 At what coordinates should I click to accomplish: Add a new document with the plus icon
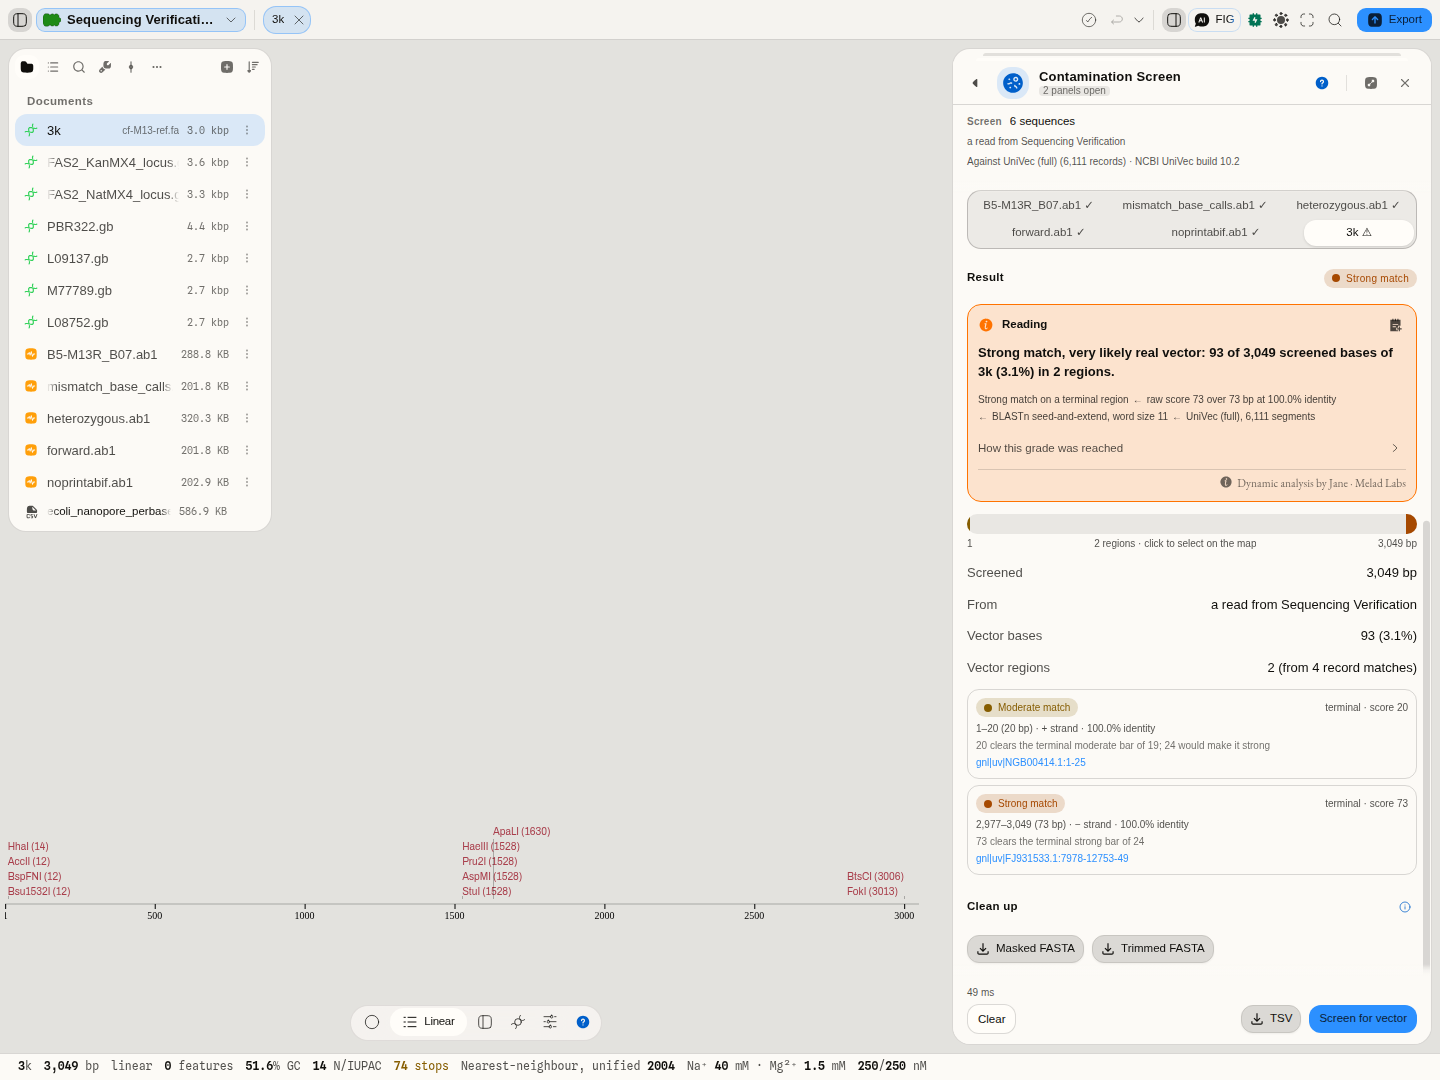point(227,67)
